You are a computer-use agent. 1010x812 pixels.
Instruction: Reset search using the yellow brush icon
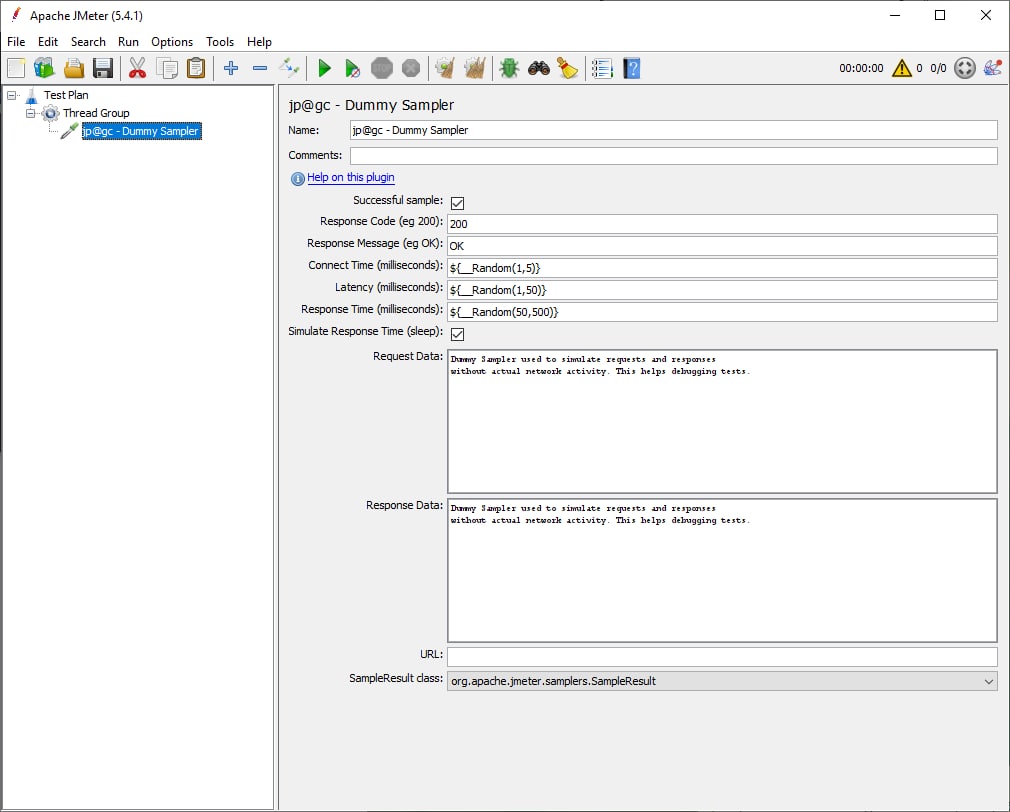click(567, 68)
